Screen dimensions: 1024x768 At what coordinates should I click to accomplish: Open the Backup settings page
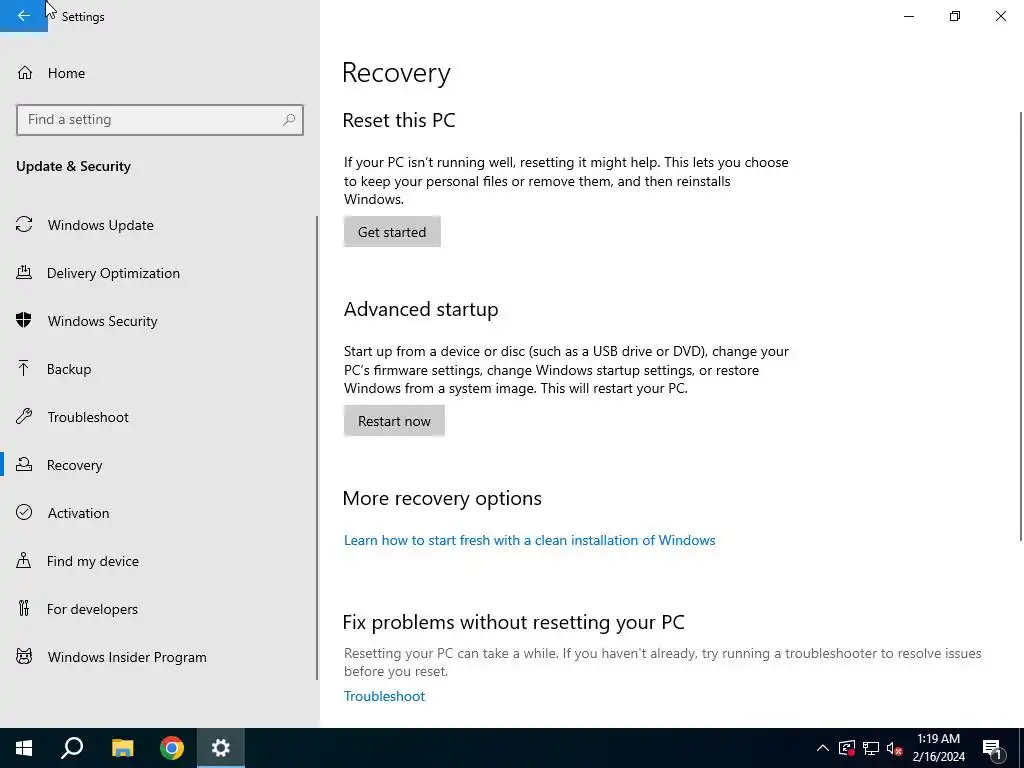[69, 369]
